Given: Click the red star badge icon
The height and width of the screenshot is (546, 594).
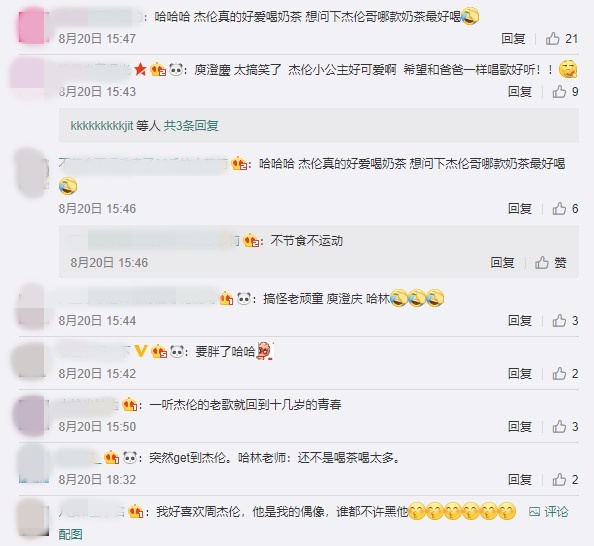Looking at the screenshot, I should pyautogui.click(x=140, y=69).
